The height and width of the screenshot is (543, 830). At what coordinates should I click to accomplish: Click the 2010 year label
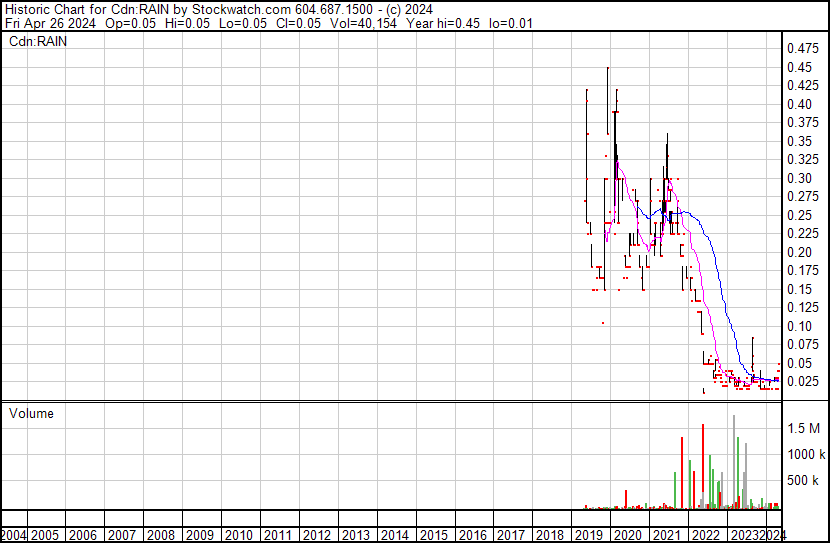pyautogui.click(x=239, y=535)
